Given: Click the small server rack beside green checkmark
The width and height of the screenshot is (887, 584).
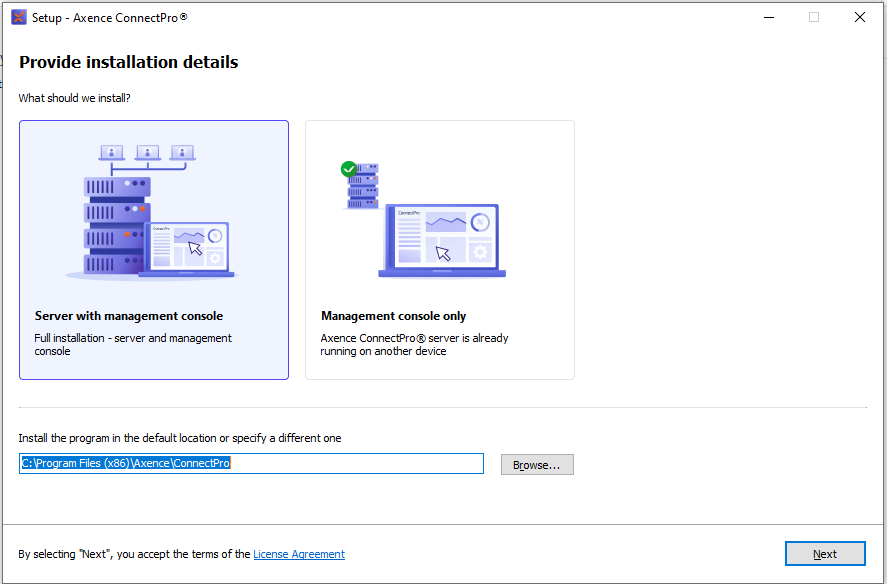Looking at the screenshot, I should click(364, 187).
